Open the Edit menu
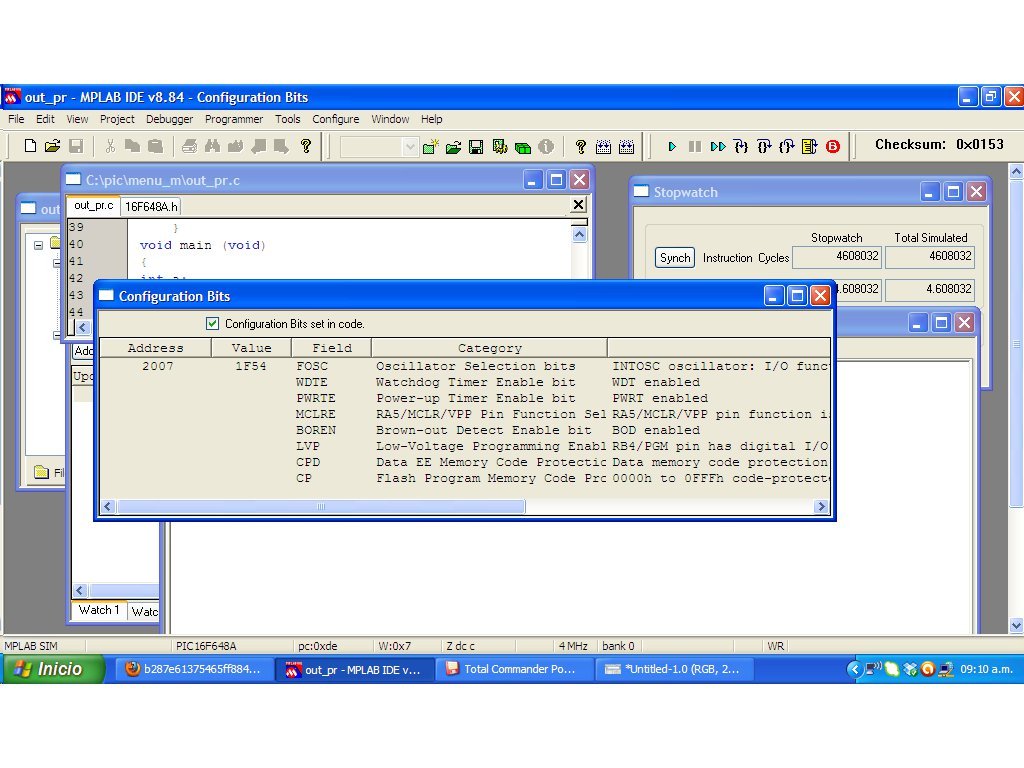The width and height of the screenshot is (1024, 768). pyautogui.click(x=45, y=119)
